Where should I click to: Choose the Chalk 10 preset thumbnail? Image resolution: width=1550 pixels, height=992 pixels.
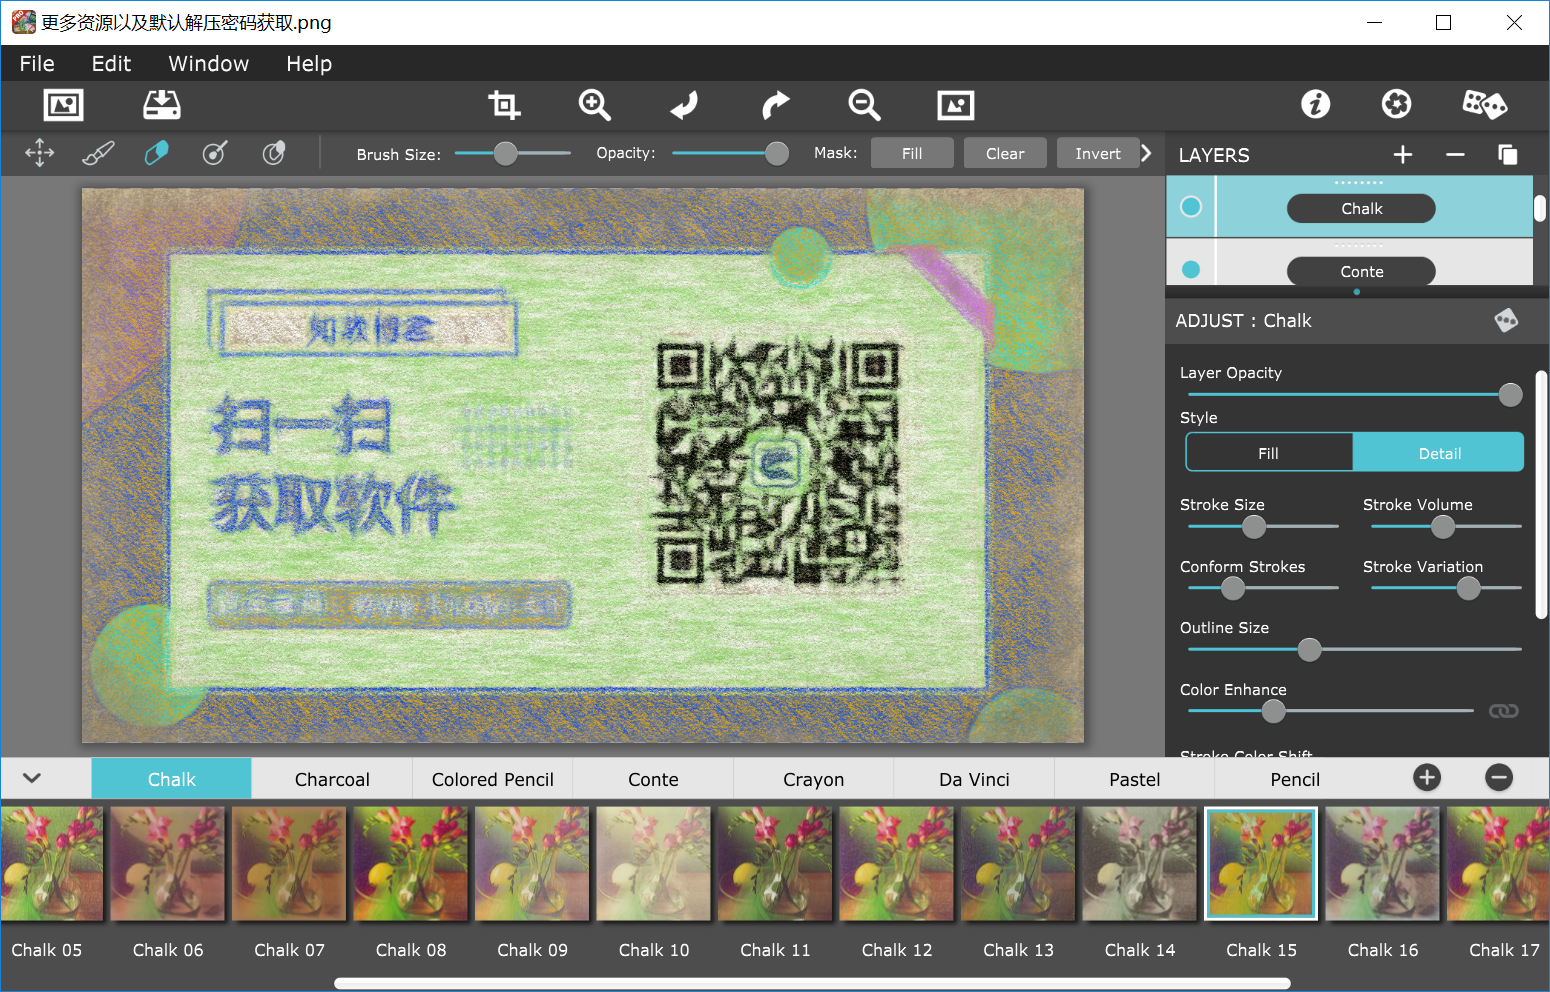(654, 864)
